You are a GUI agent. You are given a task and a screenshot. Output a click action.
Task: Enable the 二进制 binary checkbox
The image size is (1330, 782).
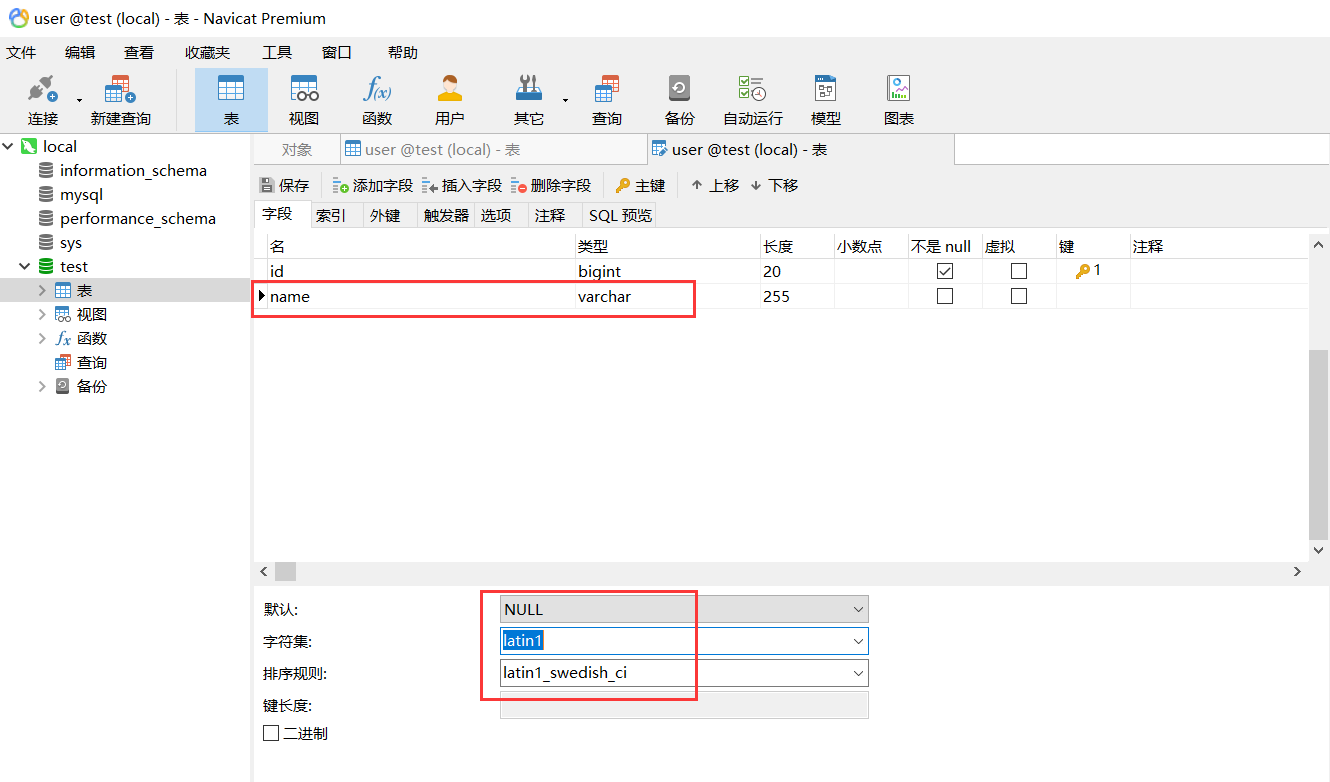click(271, 733)
